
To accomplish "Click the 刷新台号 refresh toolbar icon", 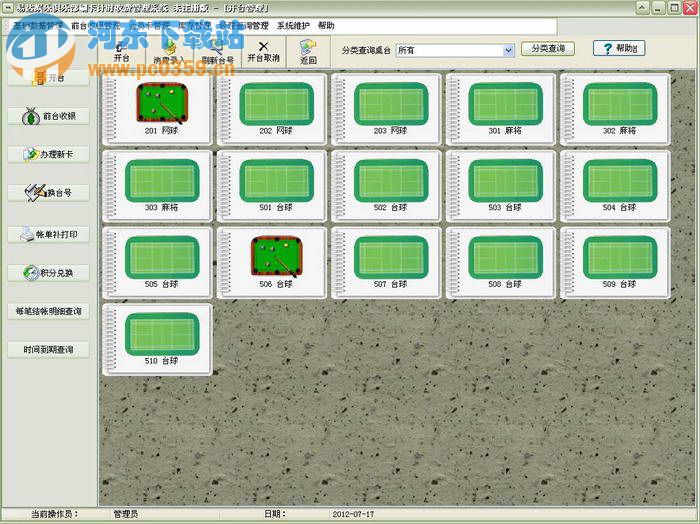I will [x=217, y=52].
